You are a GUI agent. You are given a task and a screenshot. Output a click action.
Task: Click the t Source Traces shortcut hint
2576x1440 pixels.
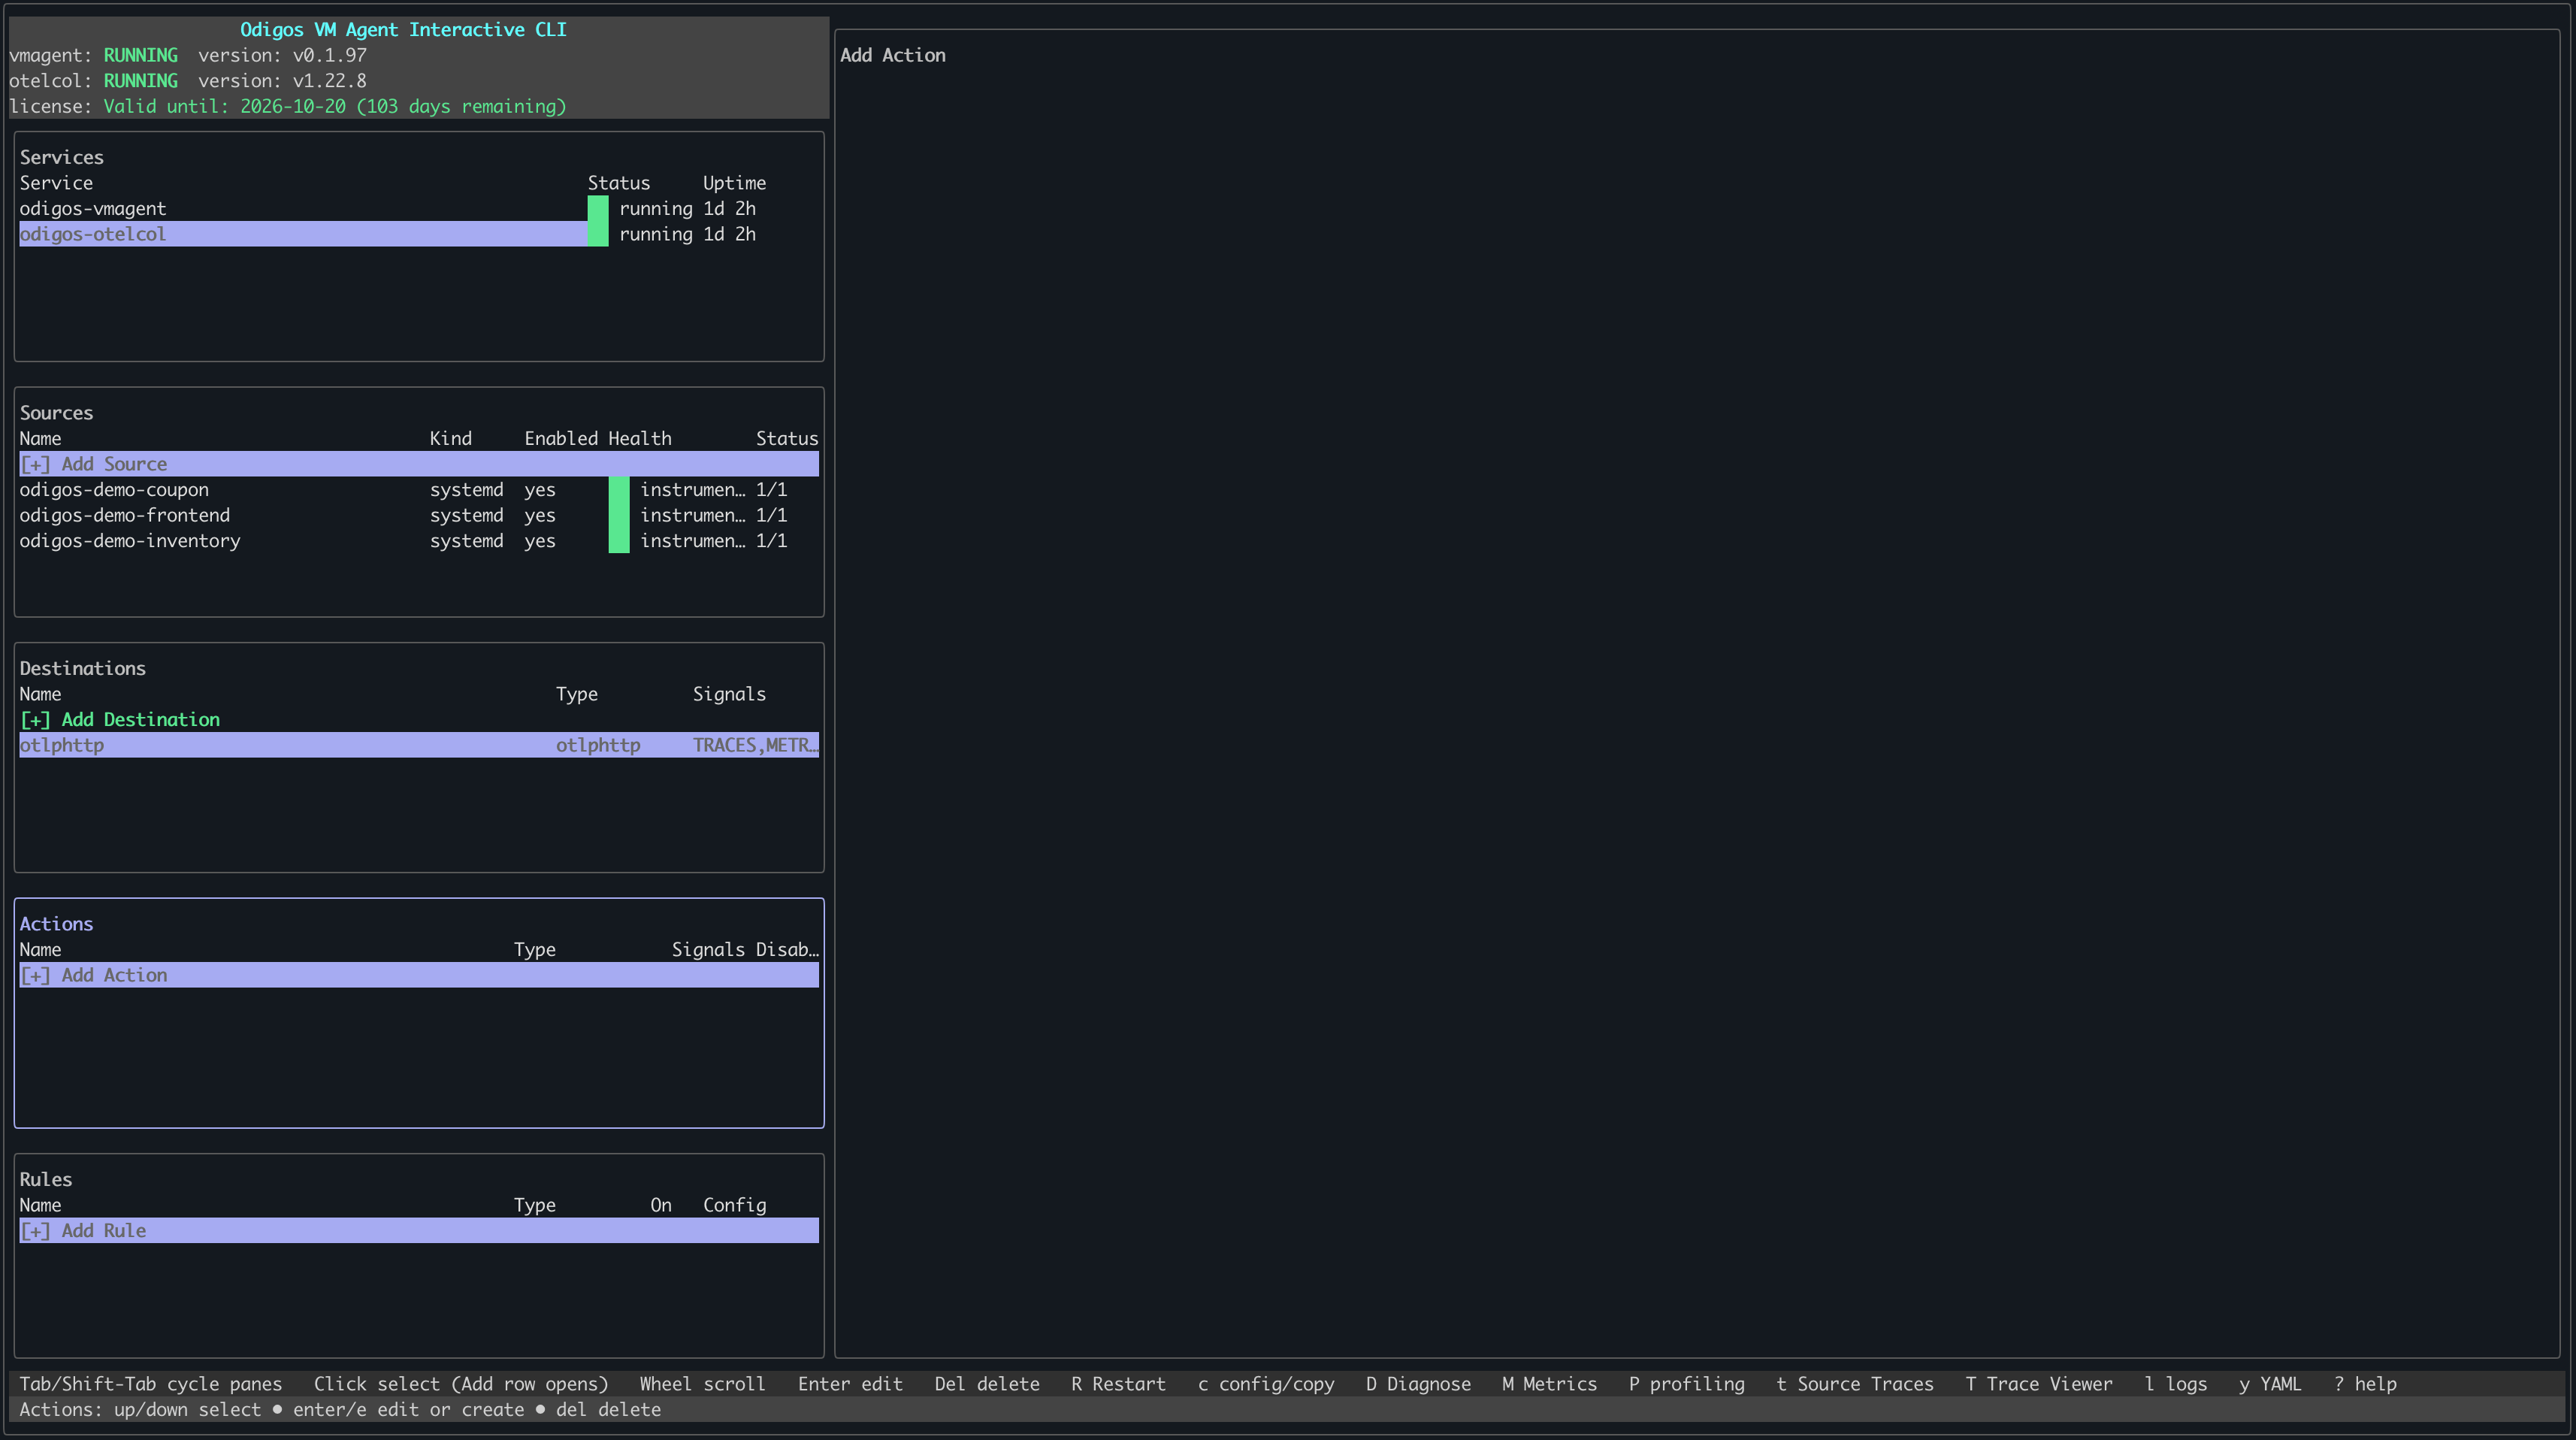point(1855,1384)
